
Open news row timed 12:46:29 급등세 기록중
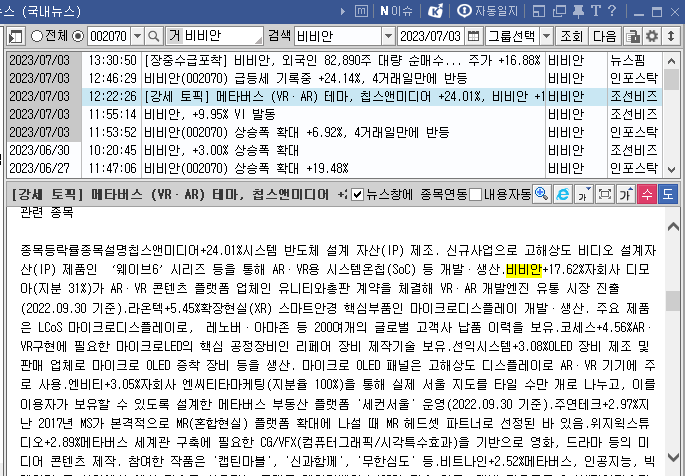335,78
